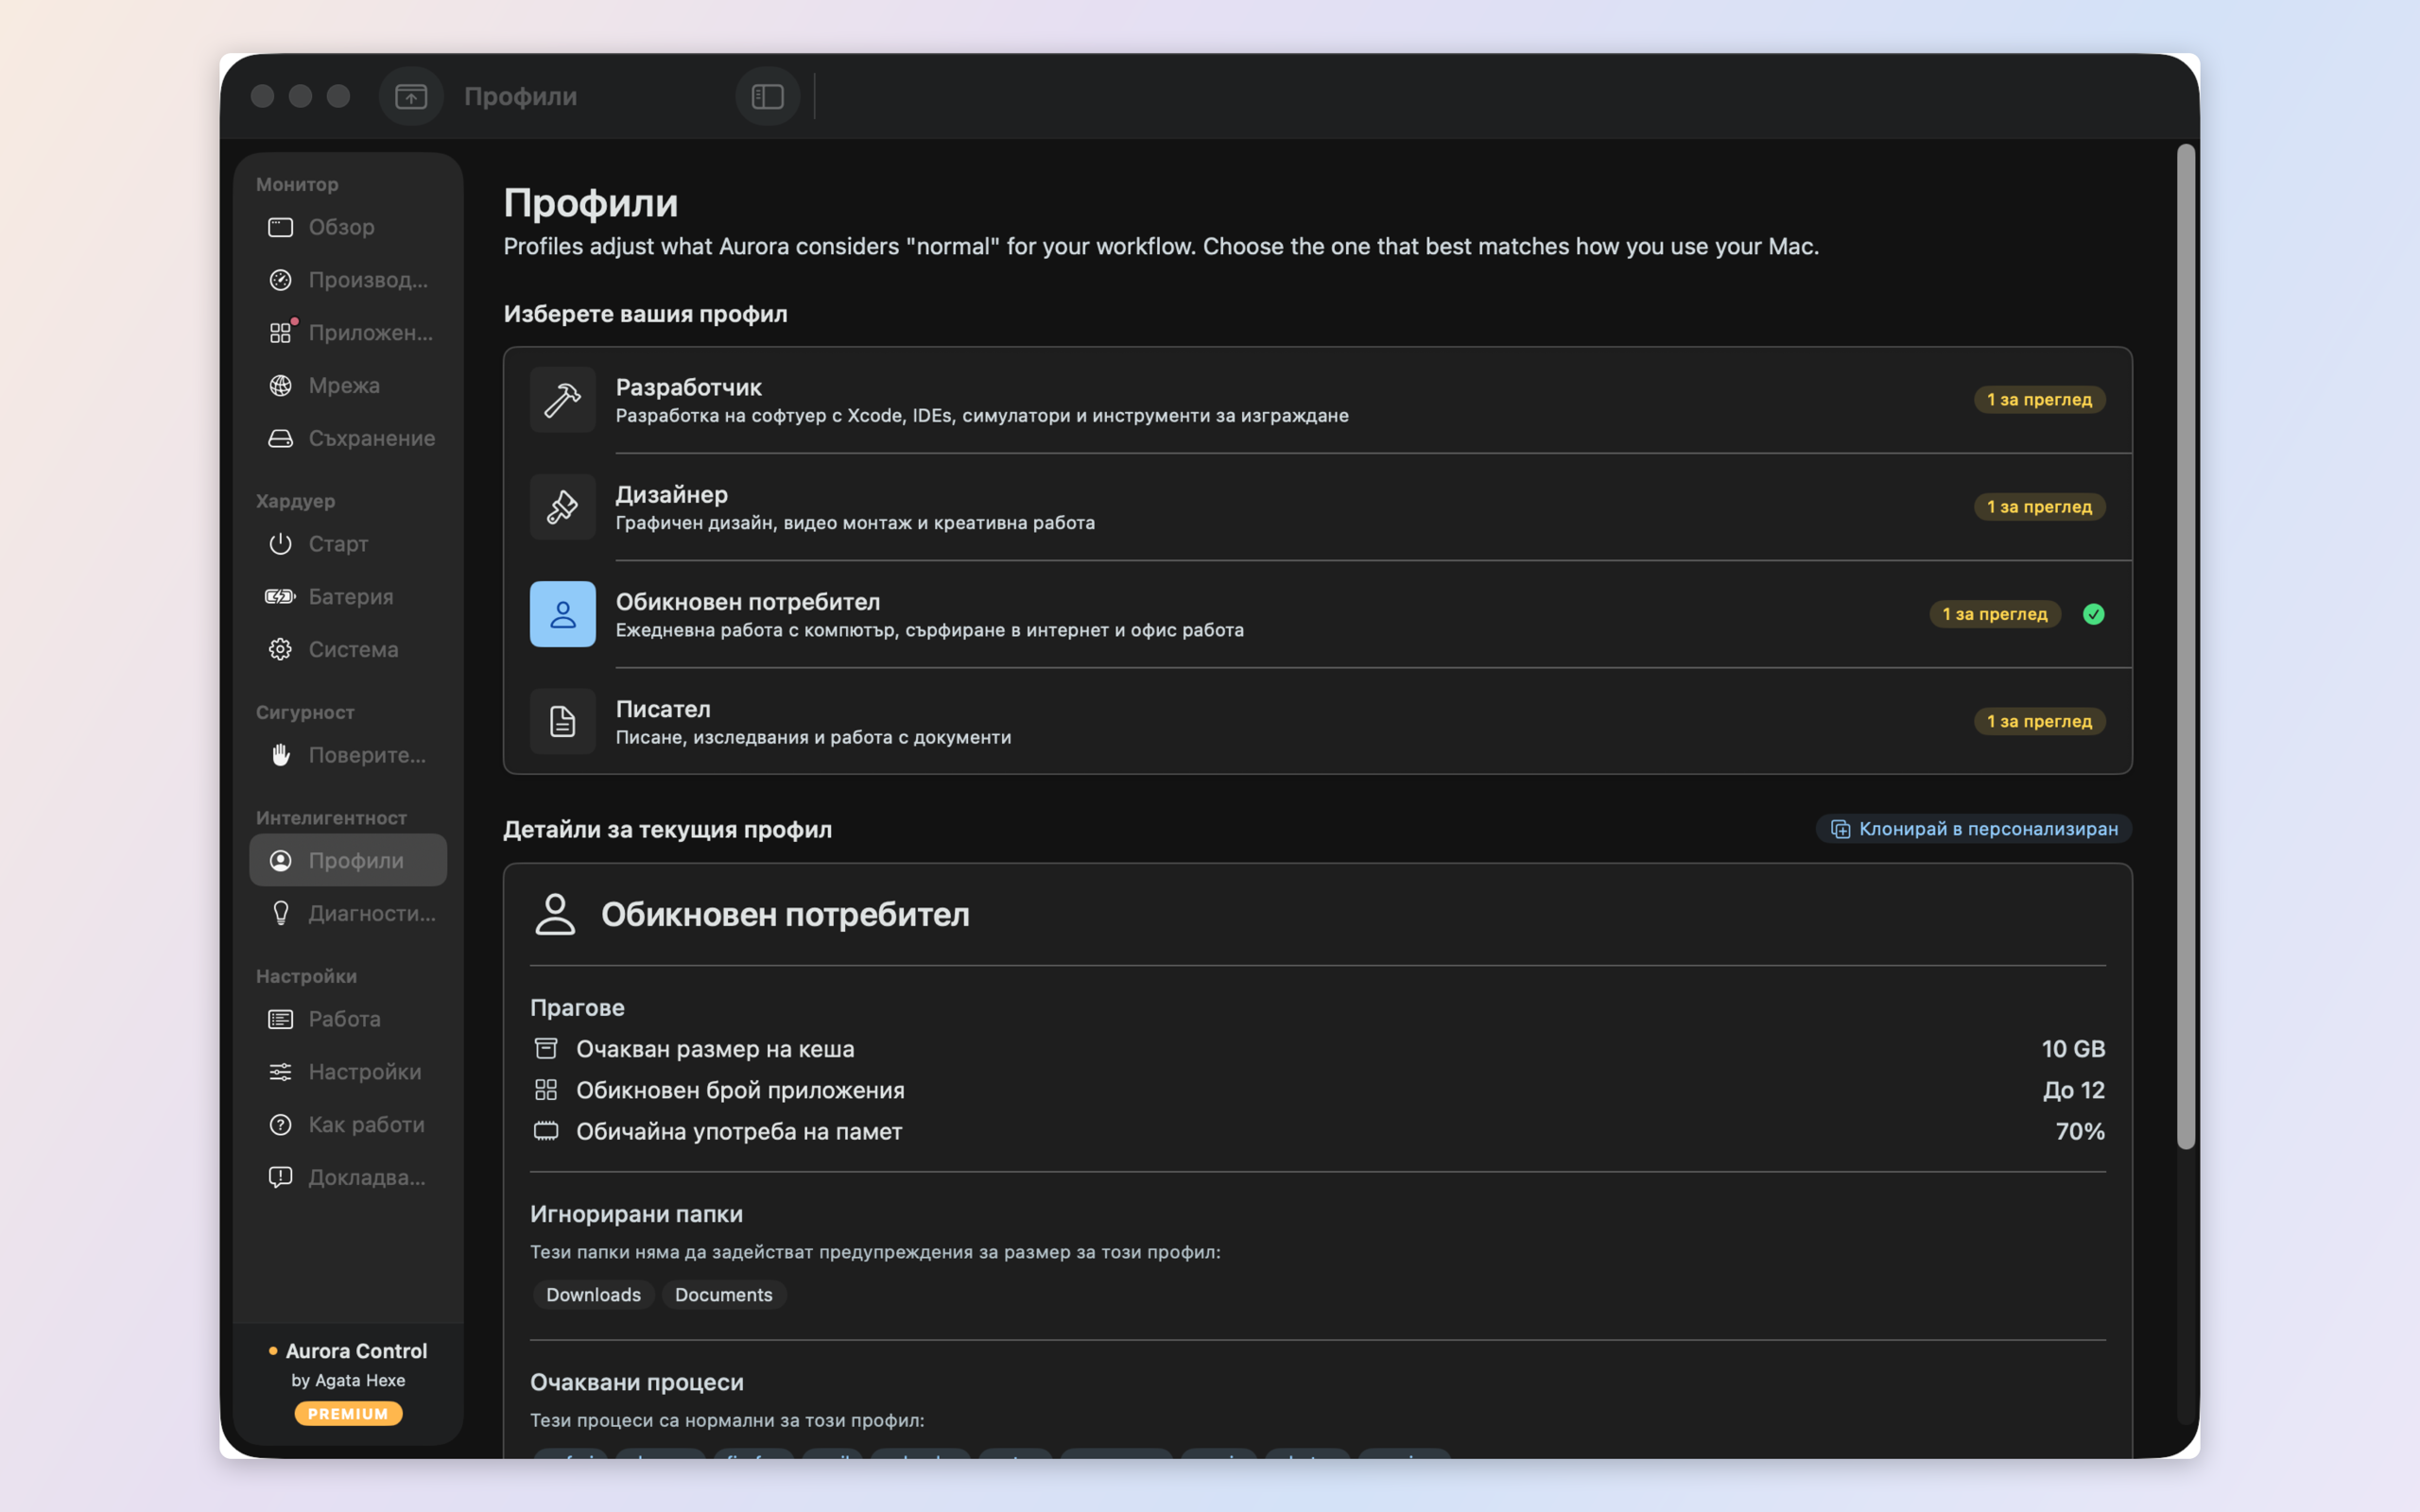This screenshot has width=2420, height=1512.
Task: Open the Профили sidebar tab
Action: tap(348, 860)
